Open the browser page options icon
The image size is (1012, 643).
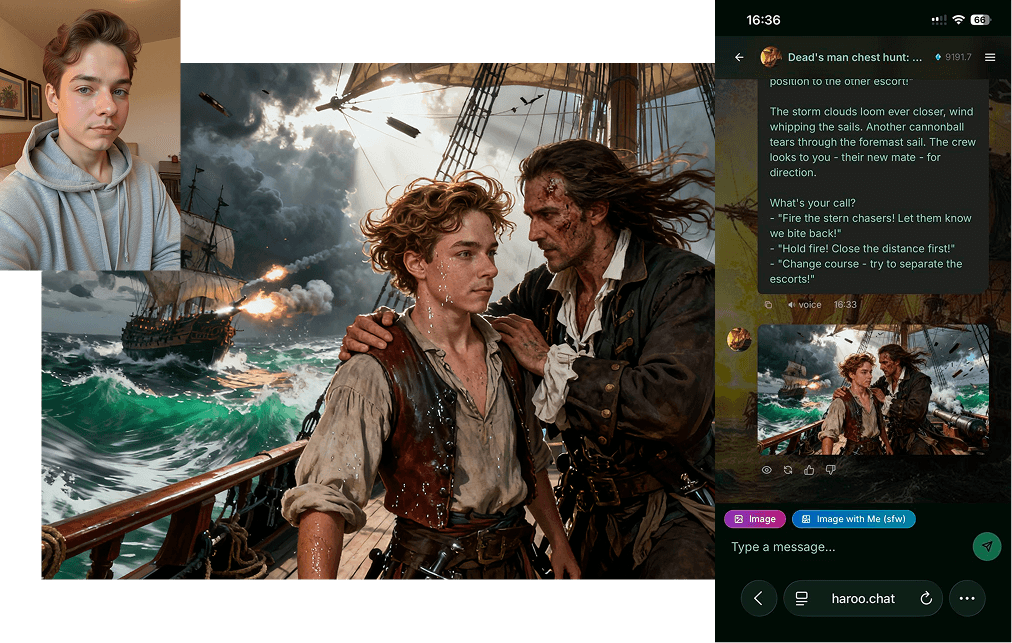point(801,598)
